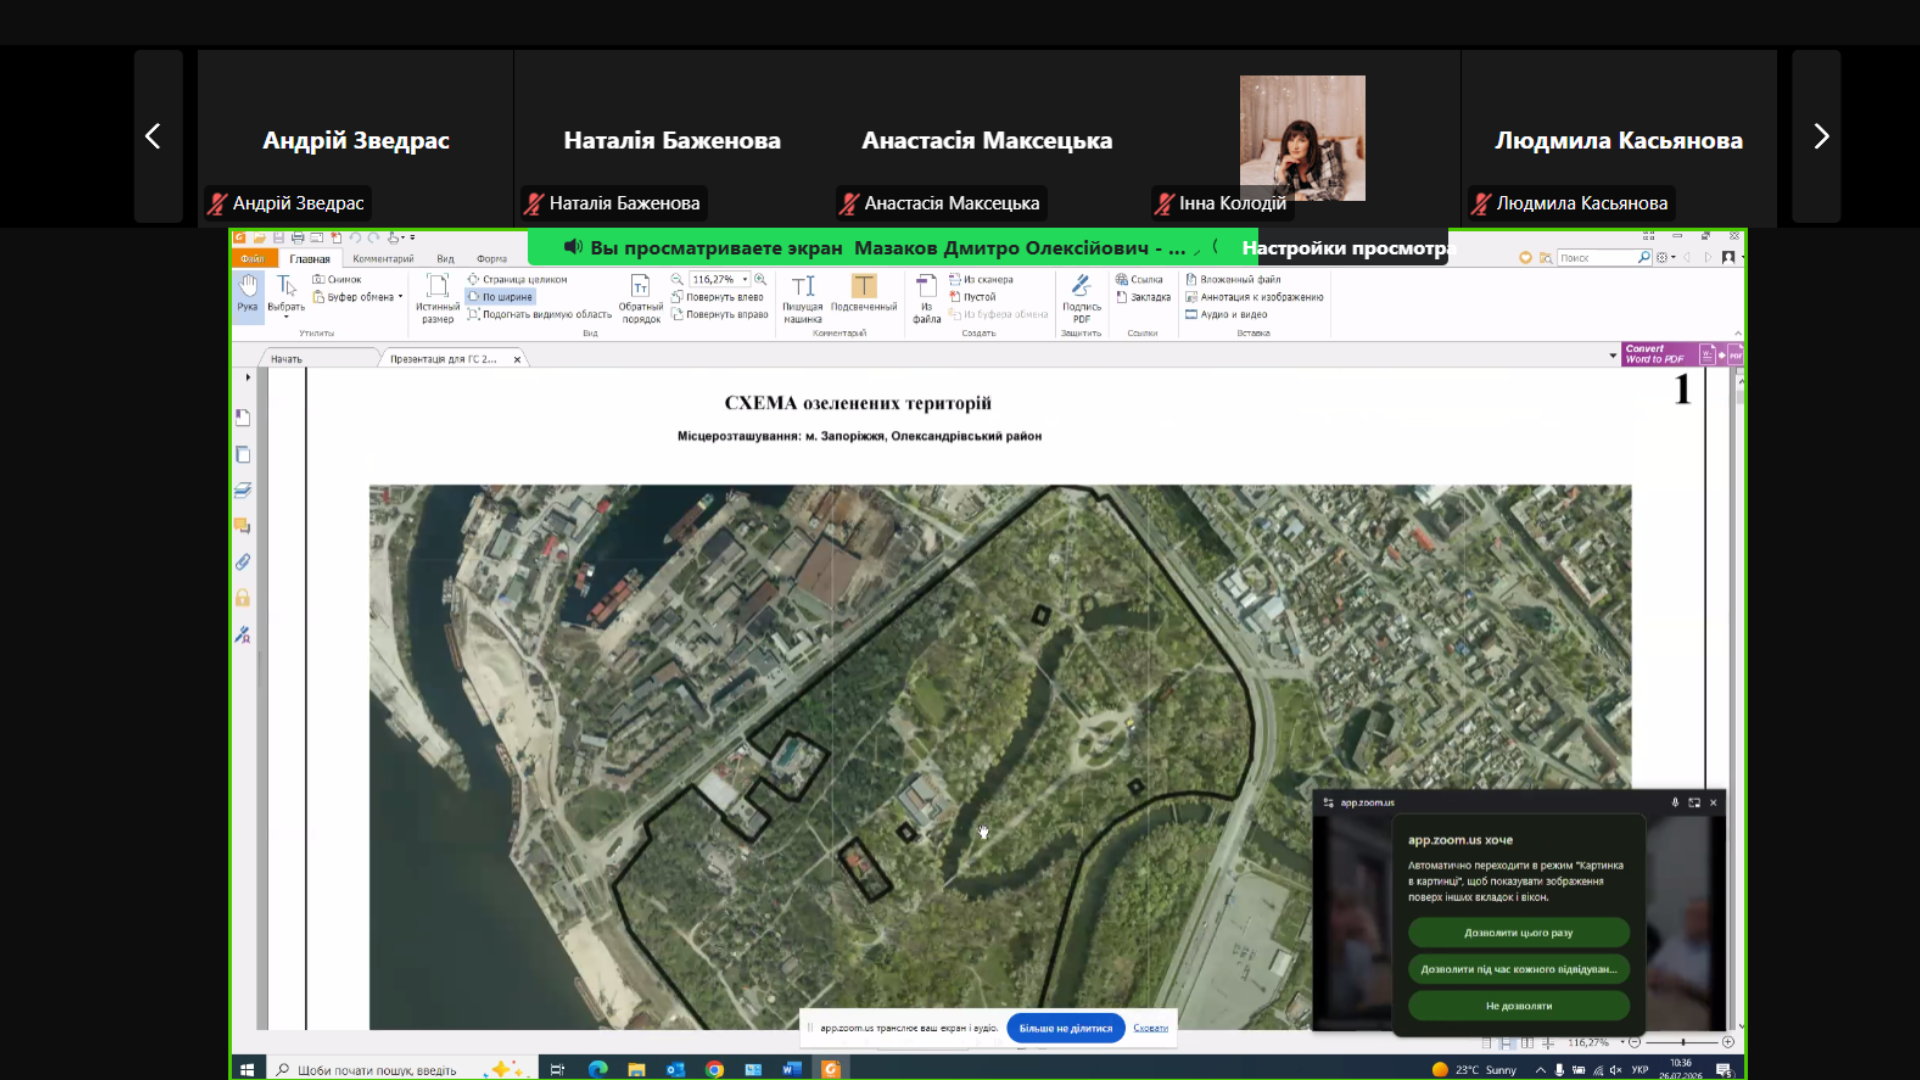Toggle Страница целиком fit page view
1920x1080 pixels.
tap(517, 280)
